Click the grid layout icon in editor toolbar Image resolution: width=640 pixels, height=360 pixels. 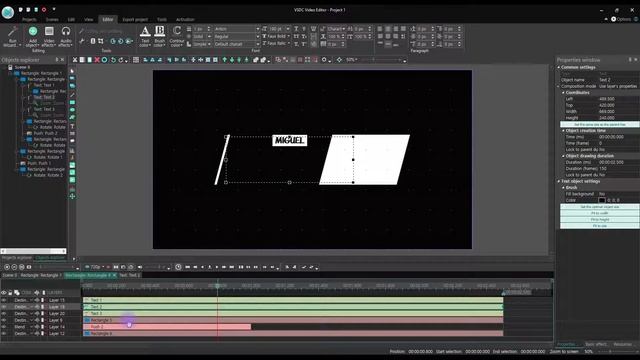tap(136, 60)
